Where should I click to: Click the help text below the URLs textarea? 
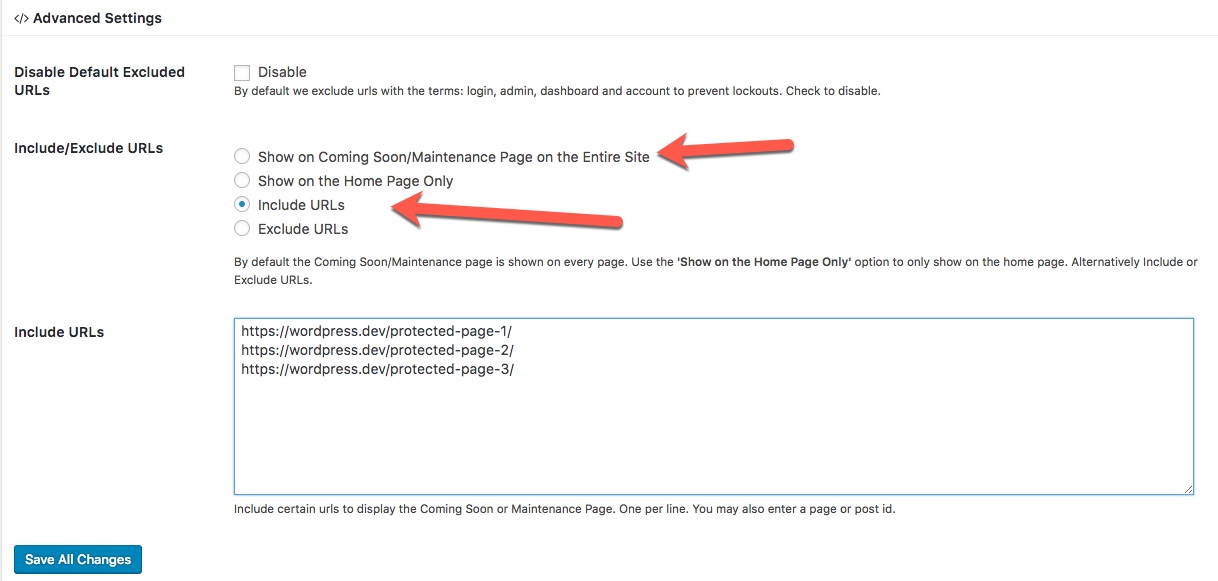tap(564, 509)
